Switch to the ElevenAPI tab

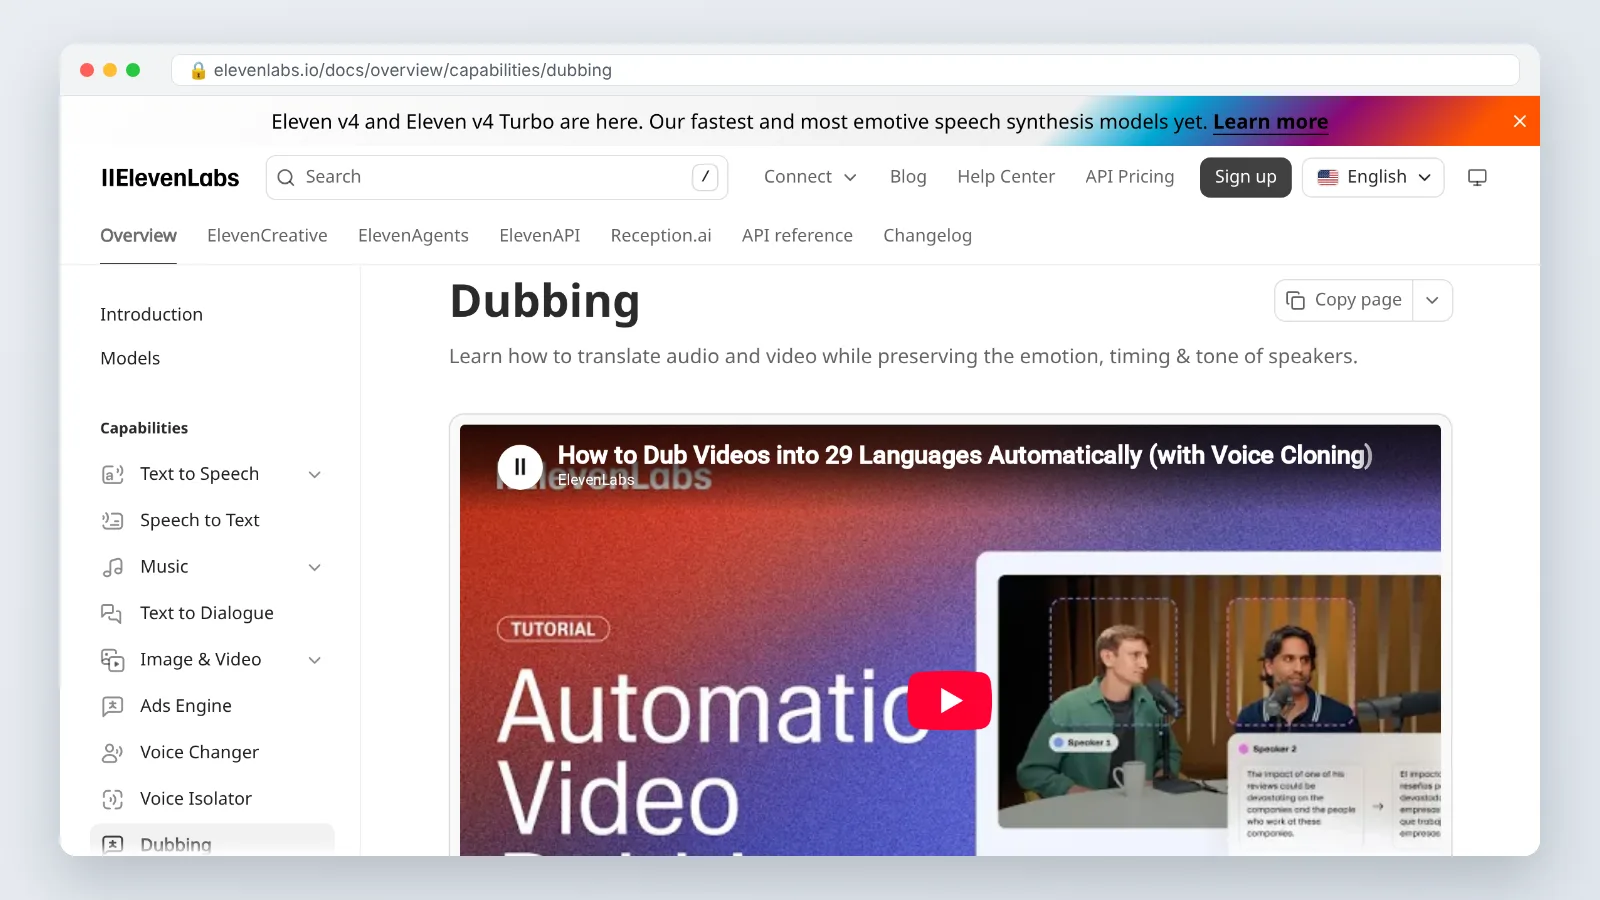540,235
